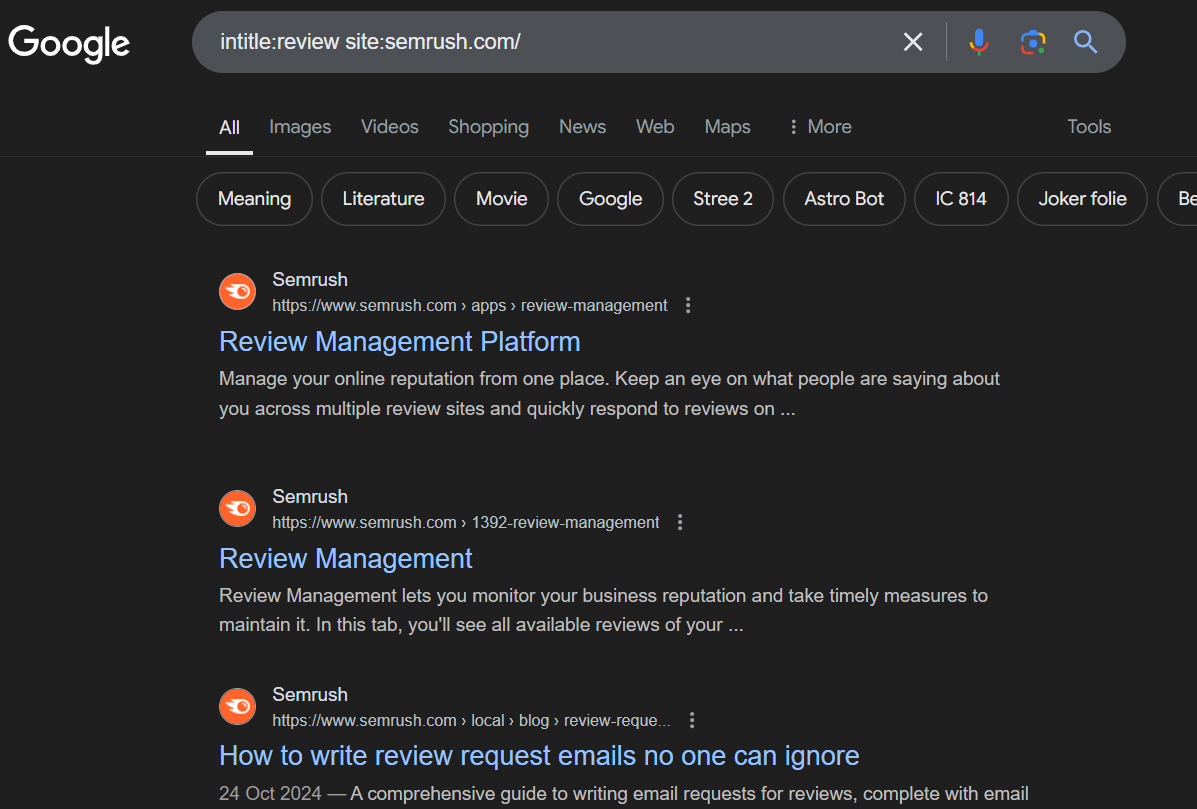Open the Tools options
Image resolution: width=1197 pixels, height=809 pixels.
point(1089,127)
